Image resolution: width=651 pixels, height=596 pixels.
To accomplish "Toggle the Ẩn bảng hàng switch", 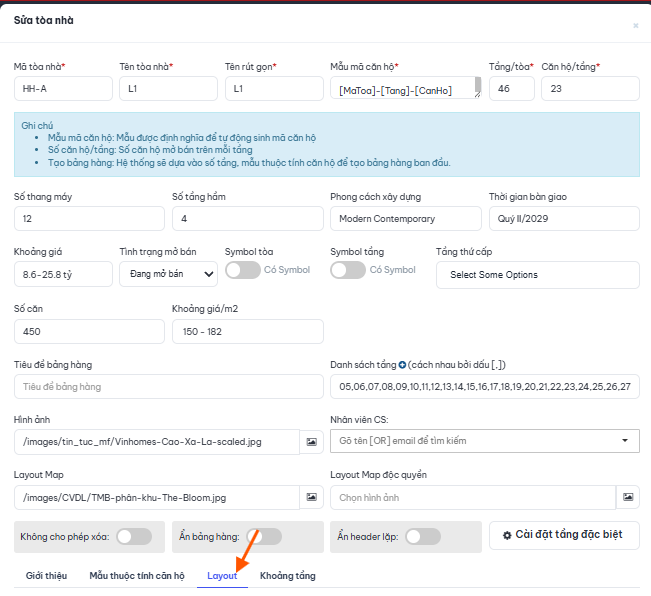I will 264,537.
